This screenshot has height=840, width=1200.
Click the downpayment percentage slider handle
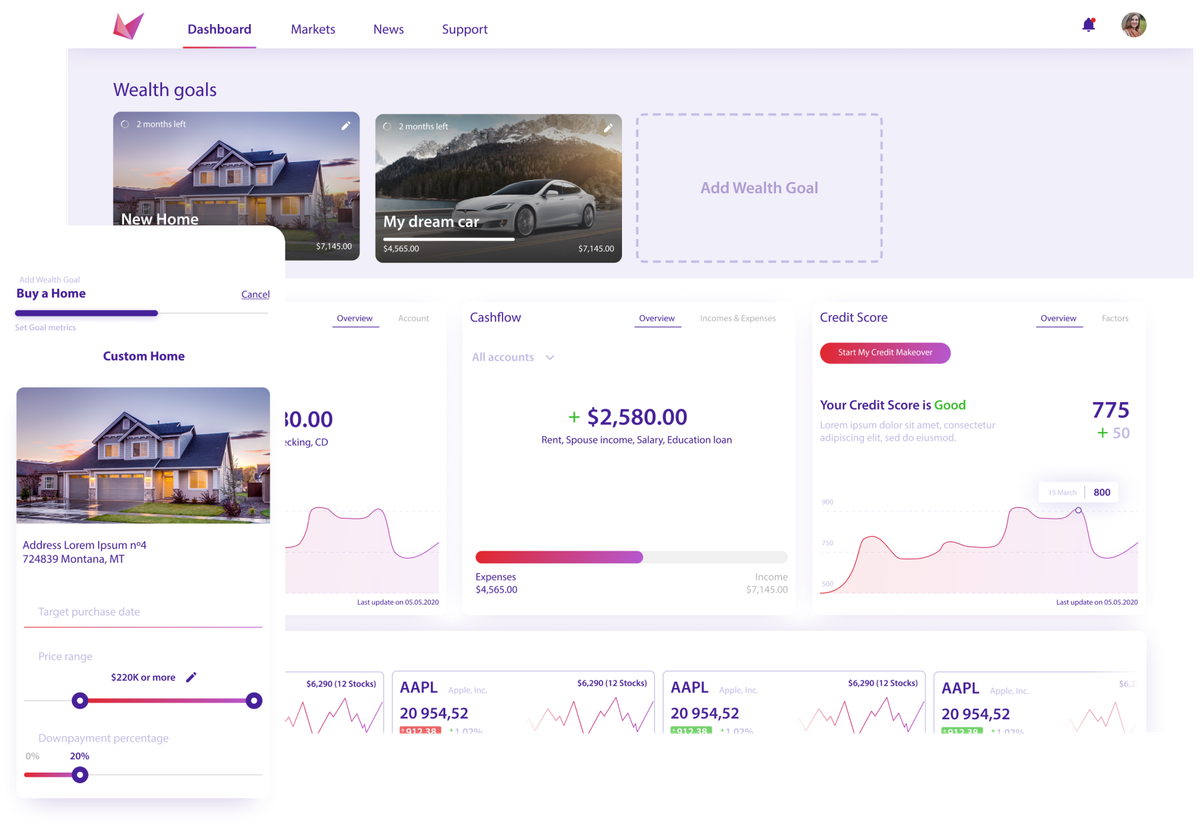pyautogui.click(x=80, y=775)
